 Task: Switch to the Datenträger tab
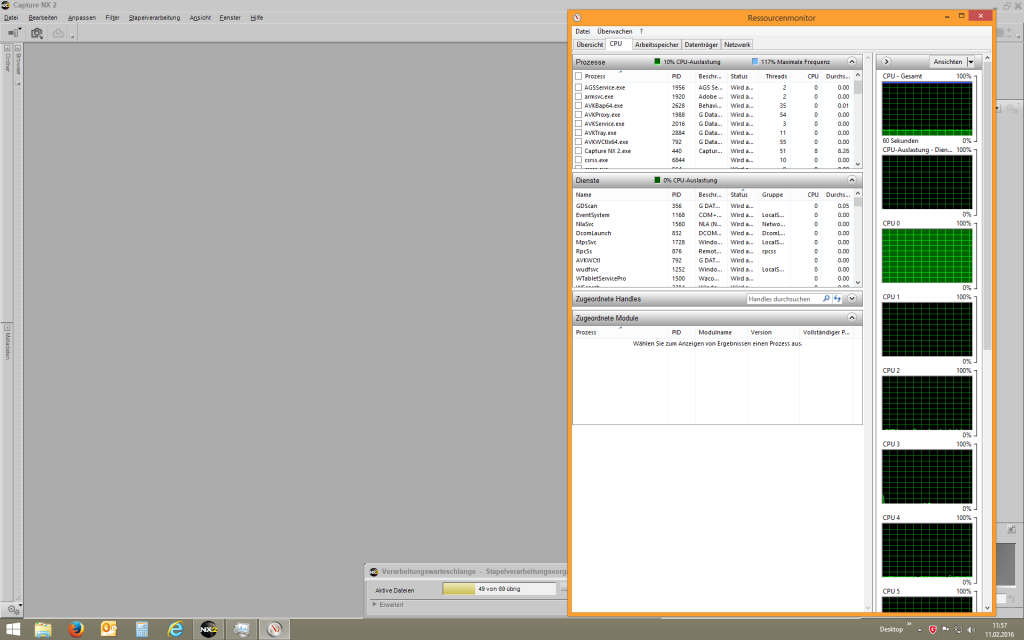point(701,44)
